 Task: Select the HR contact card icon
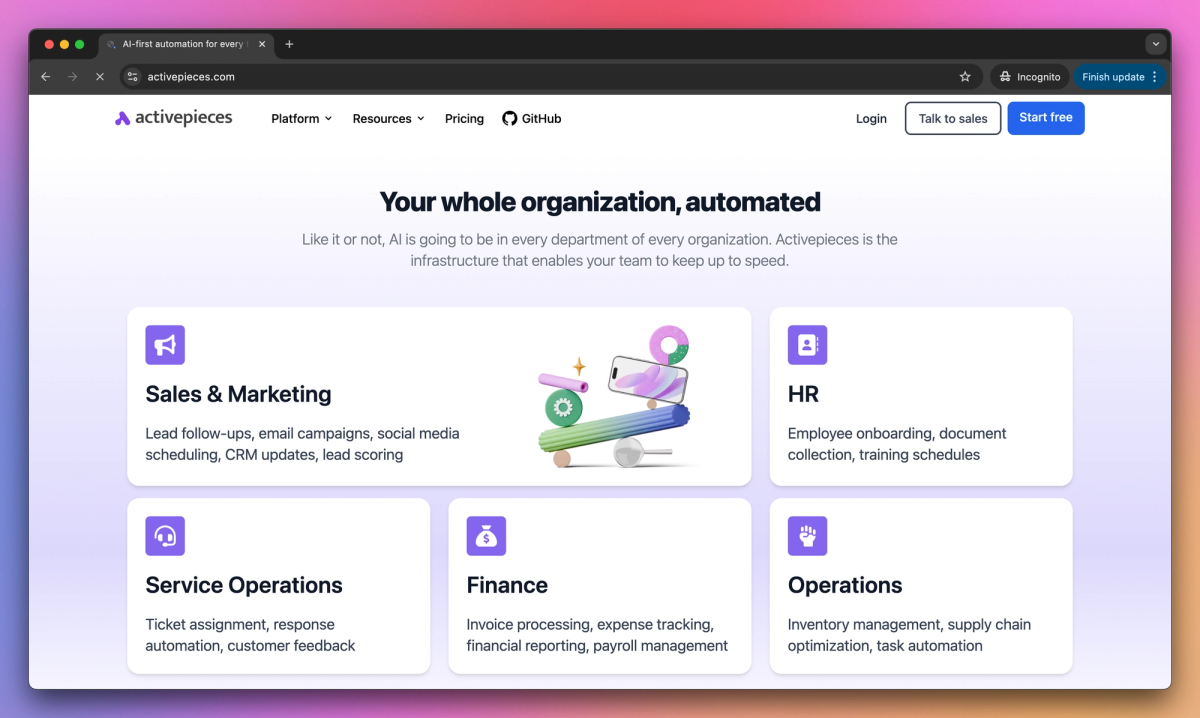(807, 345)
